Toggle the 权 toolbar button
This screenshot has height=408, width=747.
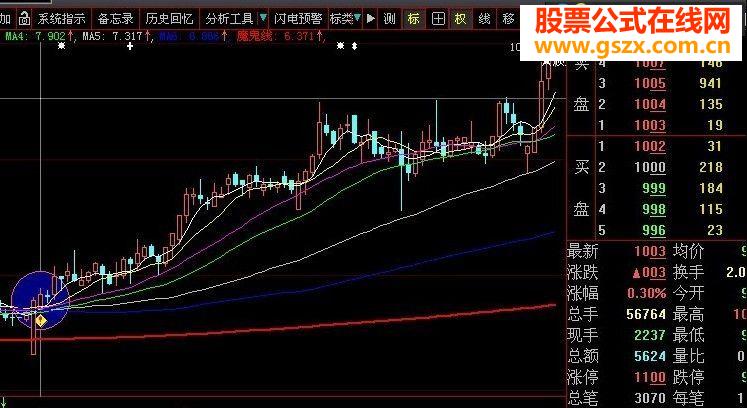[460, 19]
